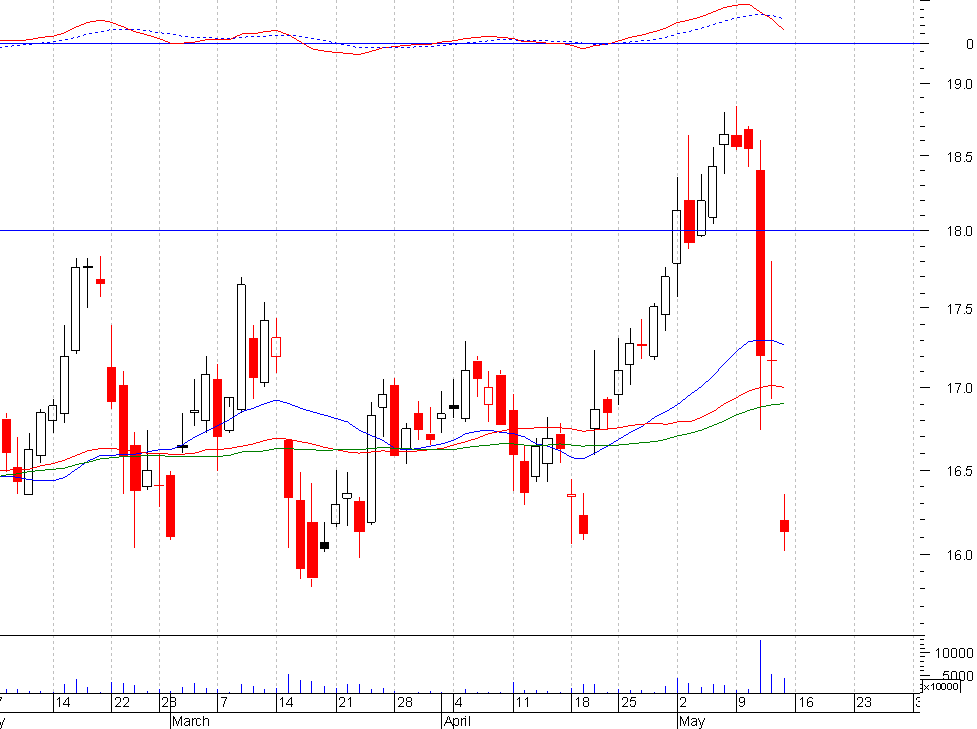Click the March month label

[x=191, y=721]
